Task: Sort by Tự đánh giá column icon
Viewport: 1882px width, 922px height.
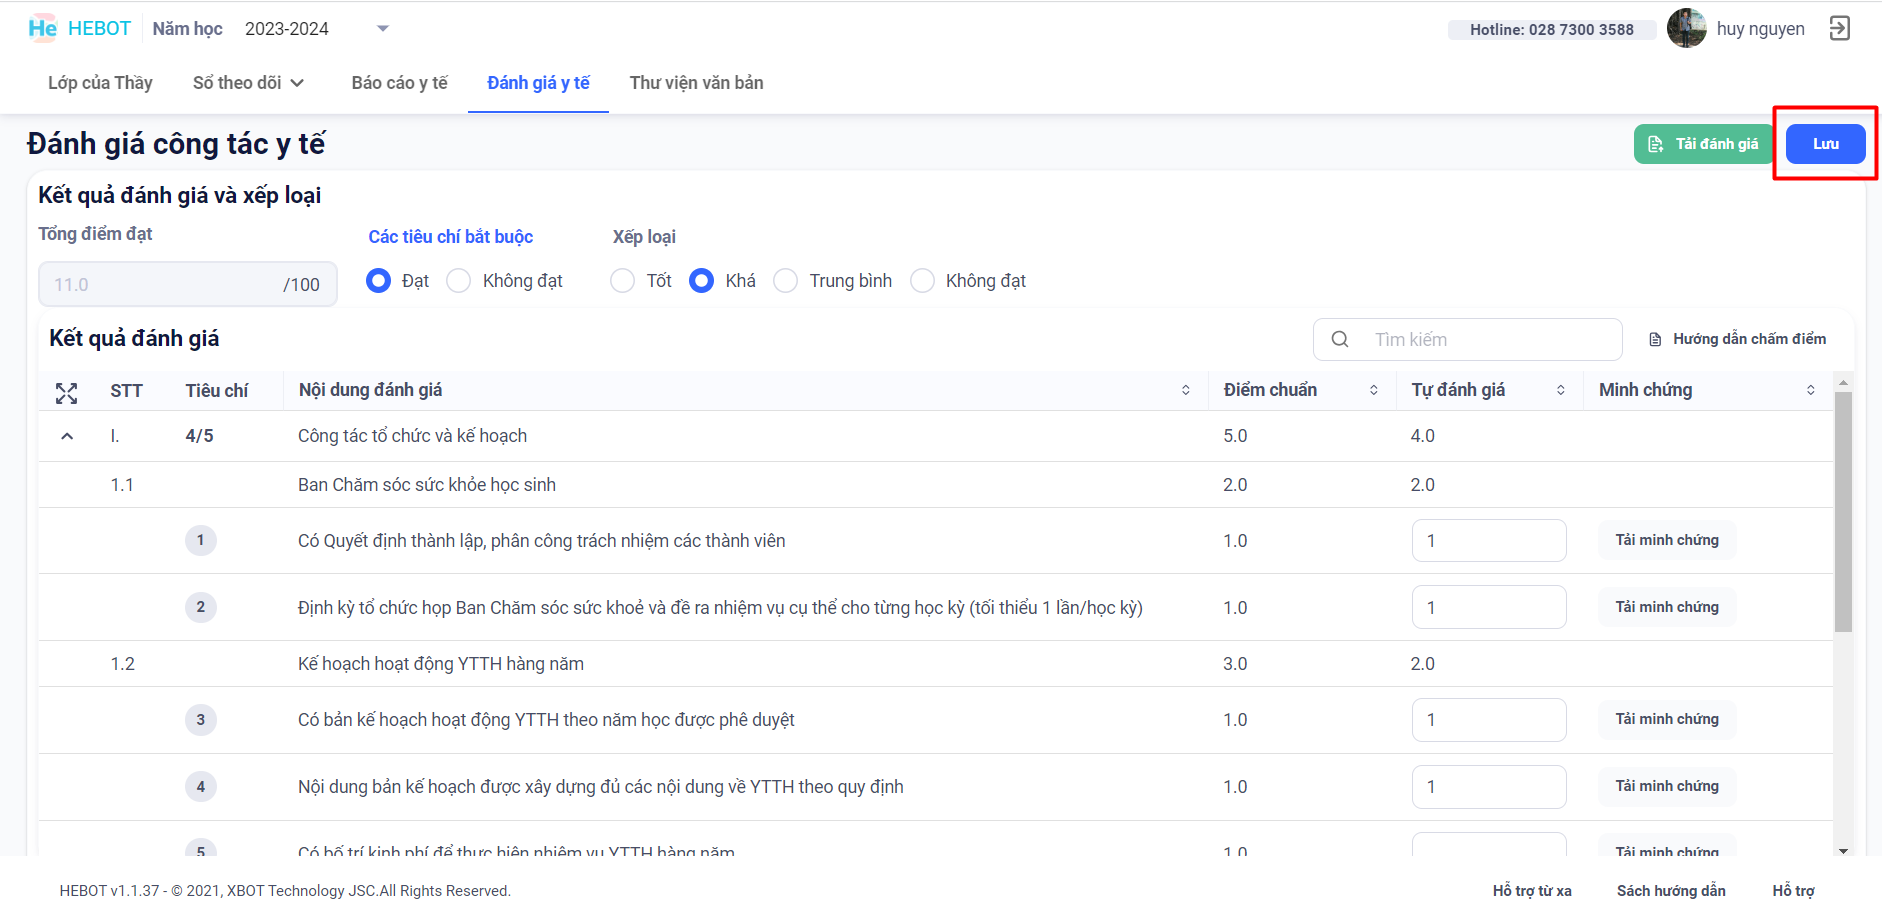Action: coord(1561,390)
